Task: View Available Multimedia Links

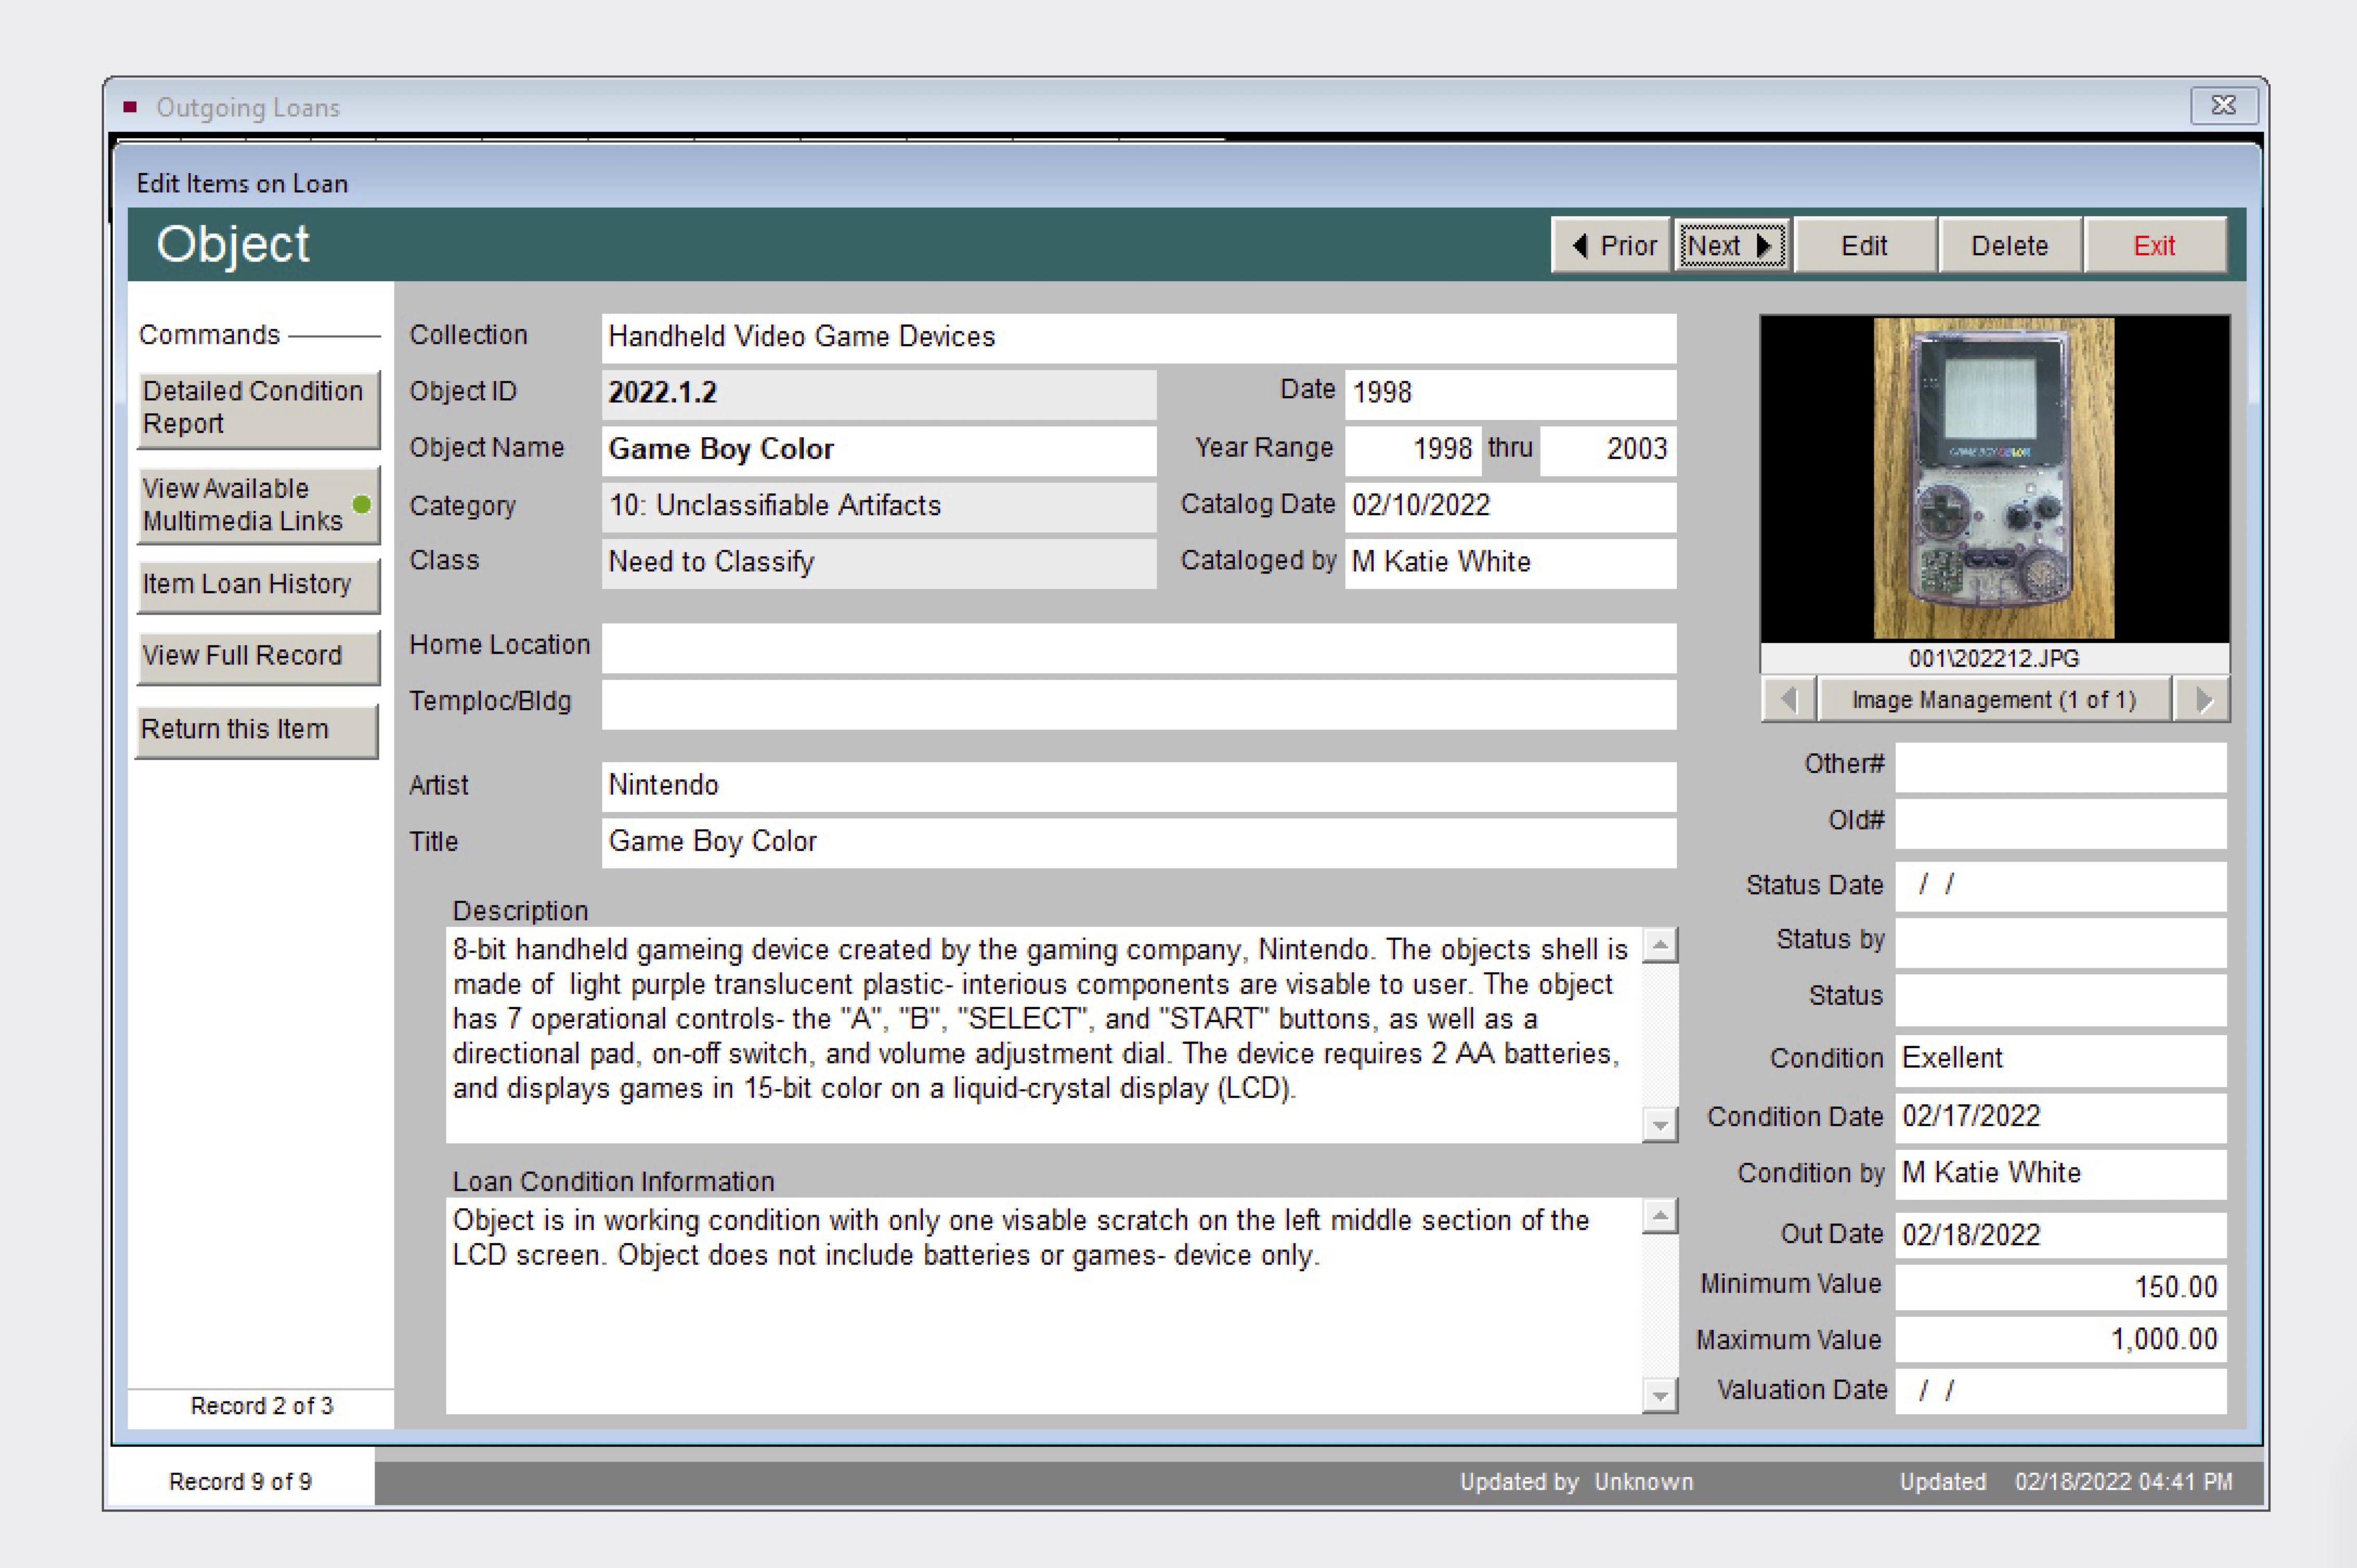Action: pyautogui.click(x=257, y=505)
